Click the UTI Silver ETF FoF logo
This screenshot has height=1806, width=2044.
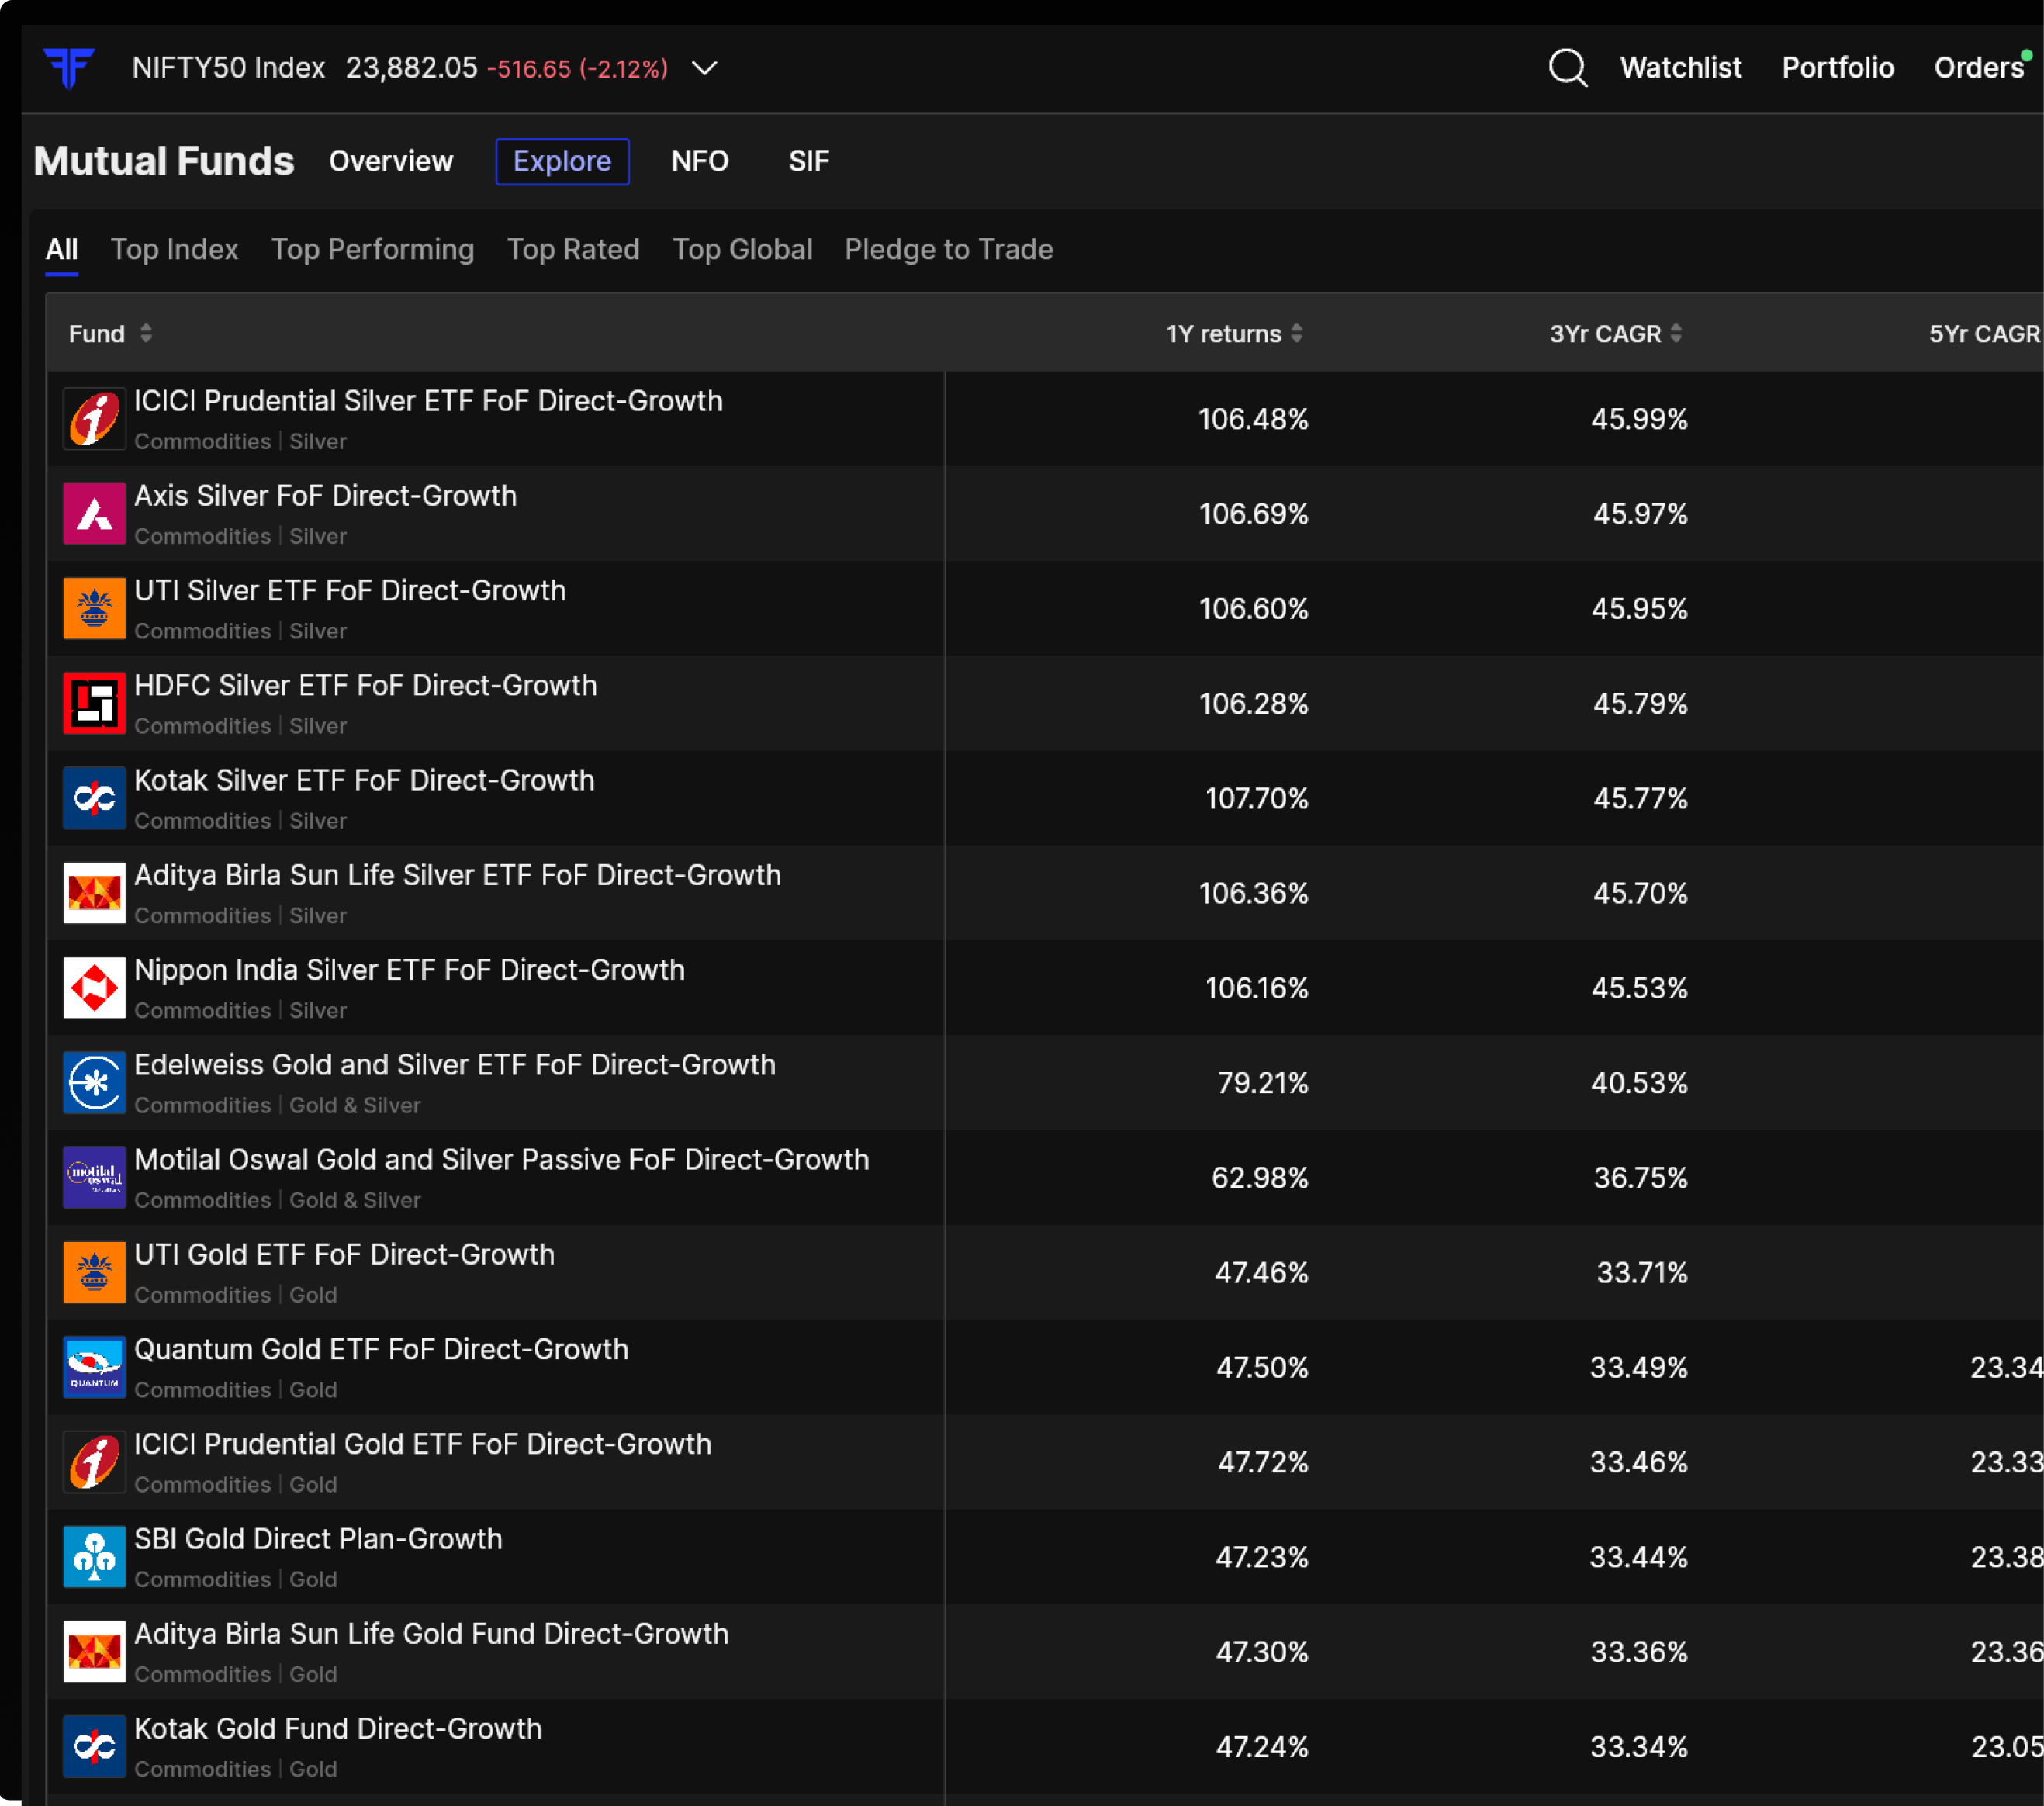click(94, 608)
